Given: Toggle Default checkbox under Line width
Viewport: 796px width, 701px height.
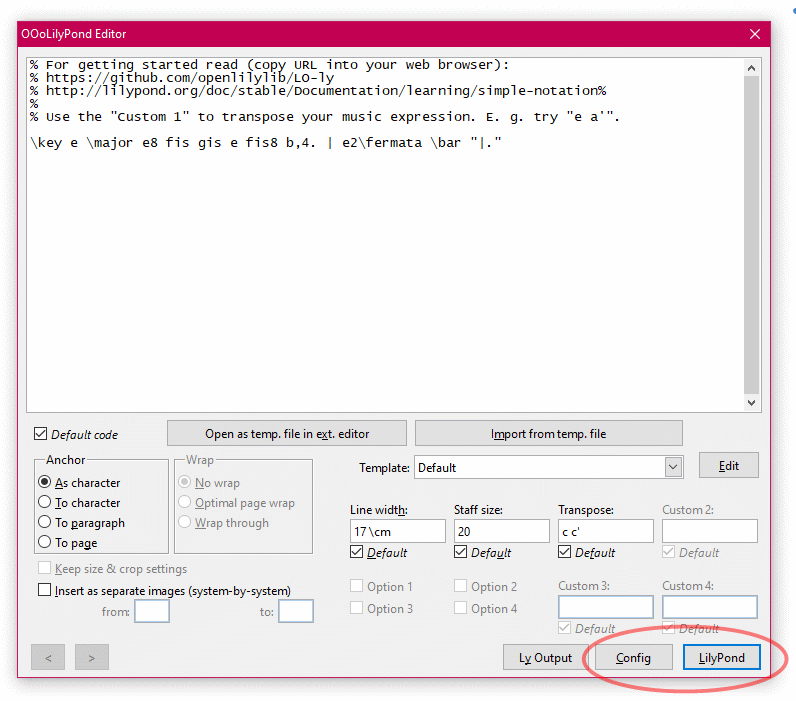Looking at the screenshot, I should tap(357, 552).
